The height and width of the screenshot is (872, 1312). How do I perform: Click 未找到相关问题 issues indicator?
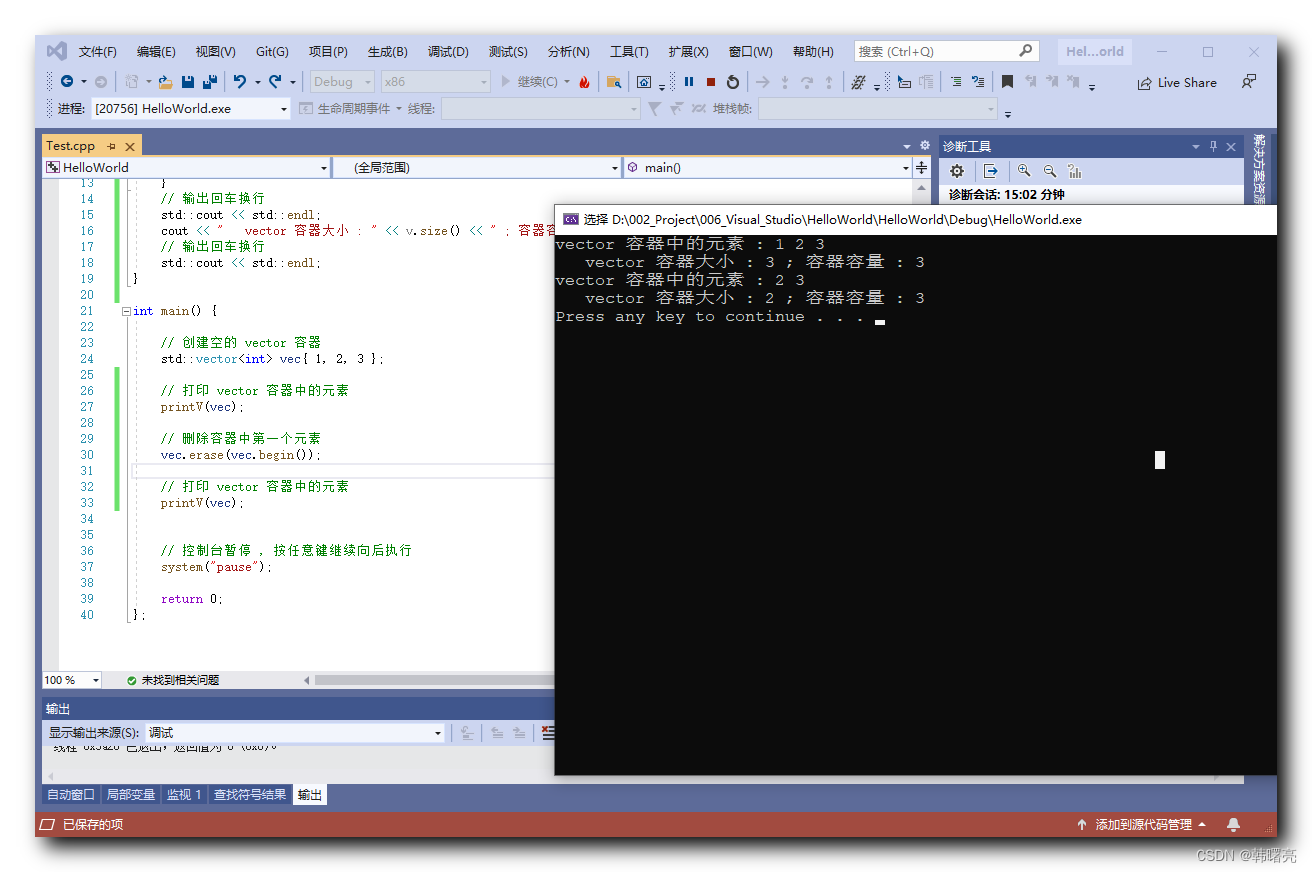(173, 680)
